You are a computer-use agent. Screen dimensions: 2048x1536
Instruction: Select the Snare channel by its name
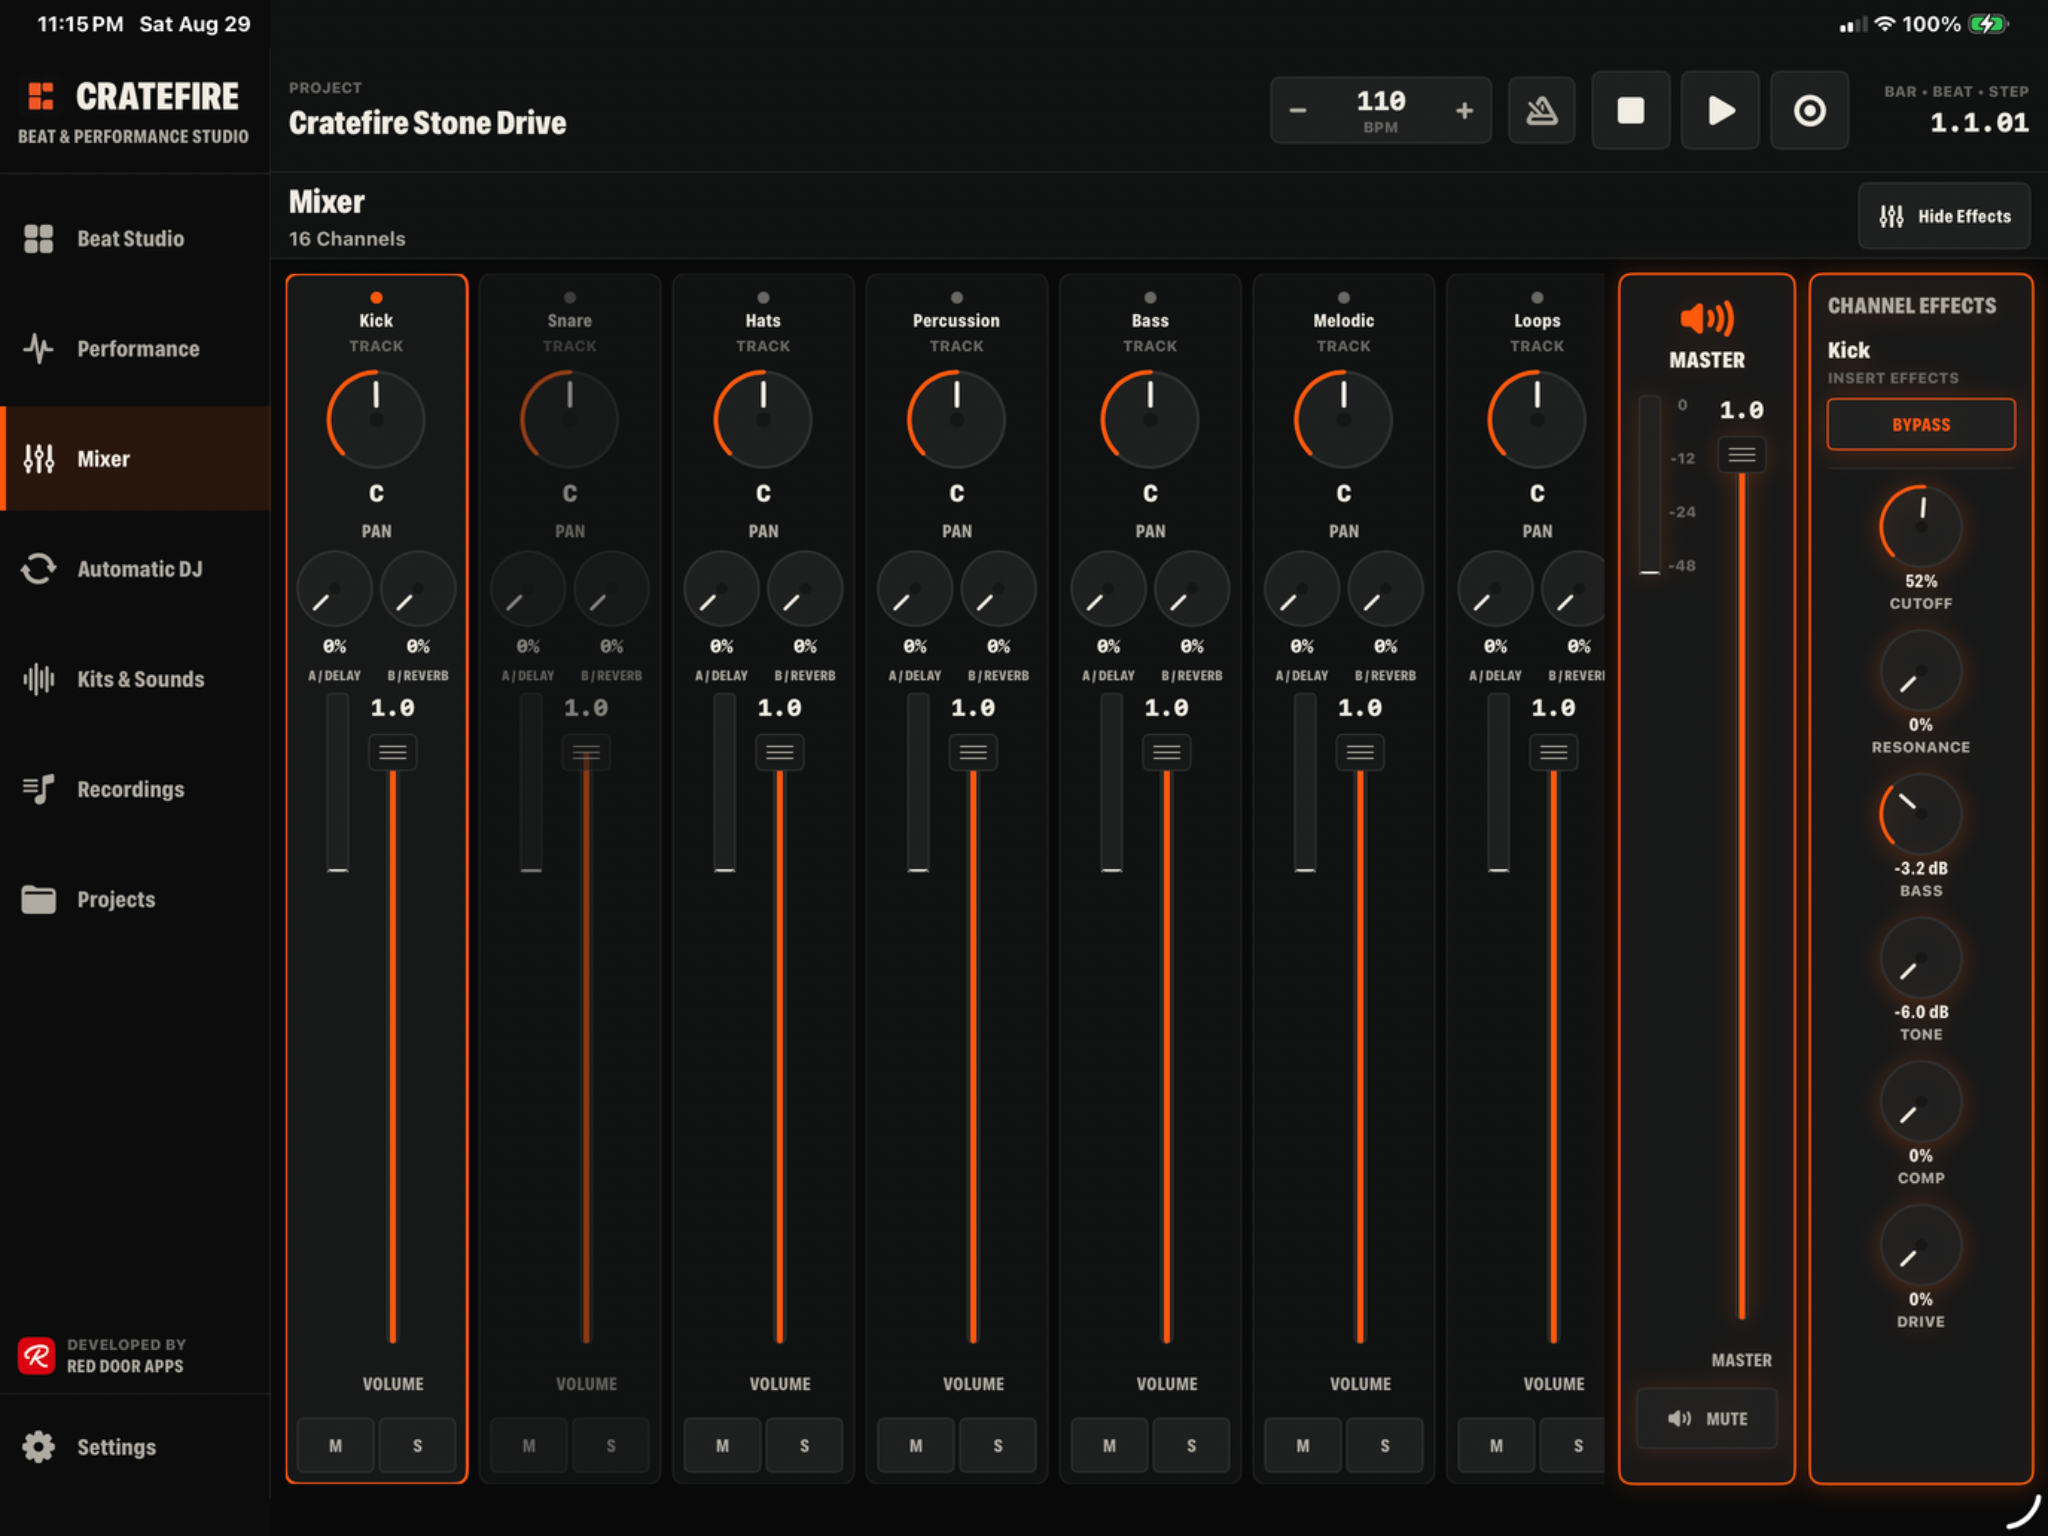click(570, 321)
